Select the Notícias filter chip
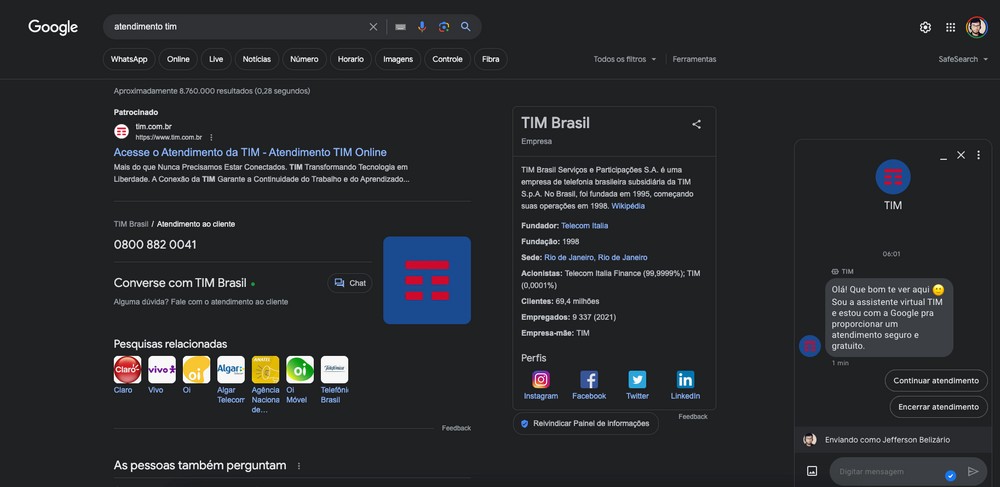Image resolution: width=1000 pixels, height=487 pixels. (x=256, y=59)
